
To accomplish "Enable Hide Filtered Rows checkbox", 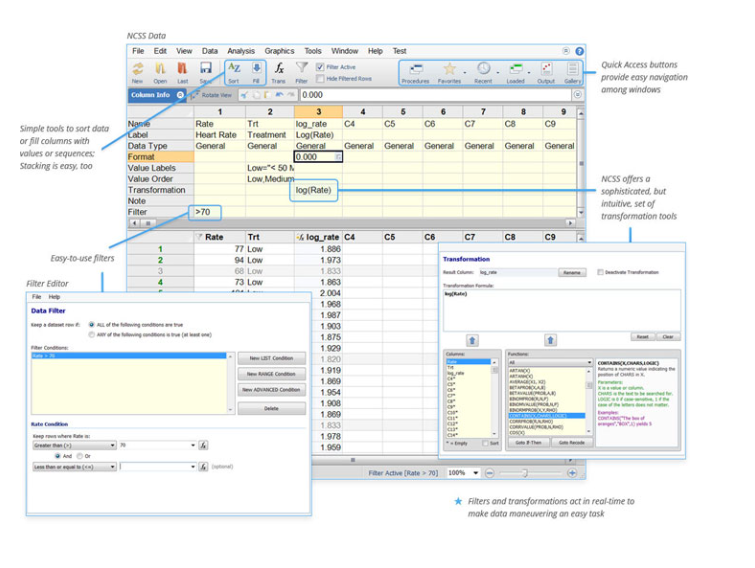I will pos(320,78).
